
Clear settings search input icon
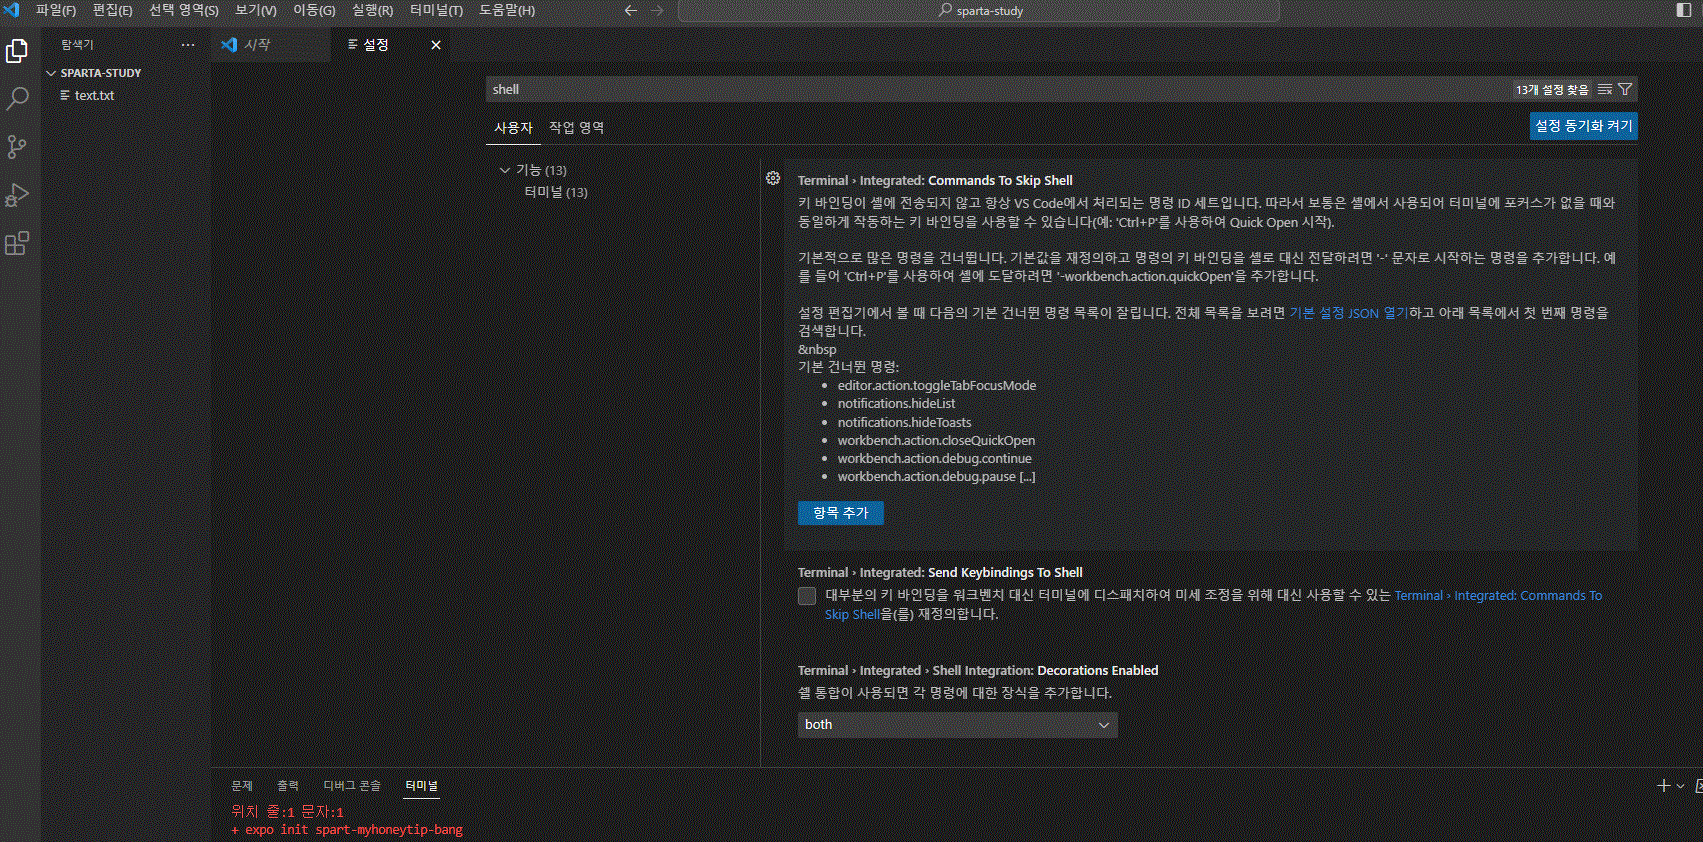(1605, 89)
